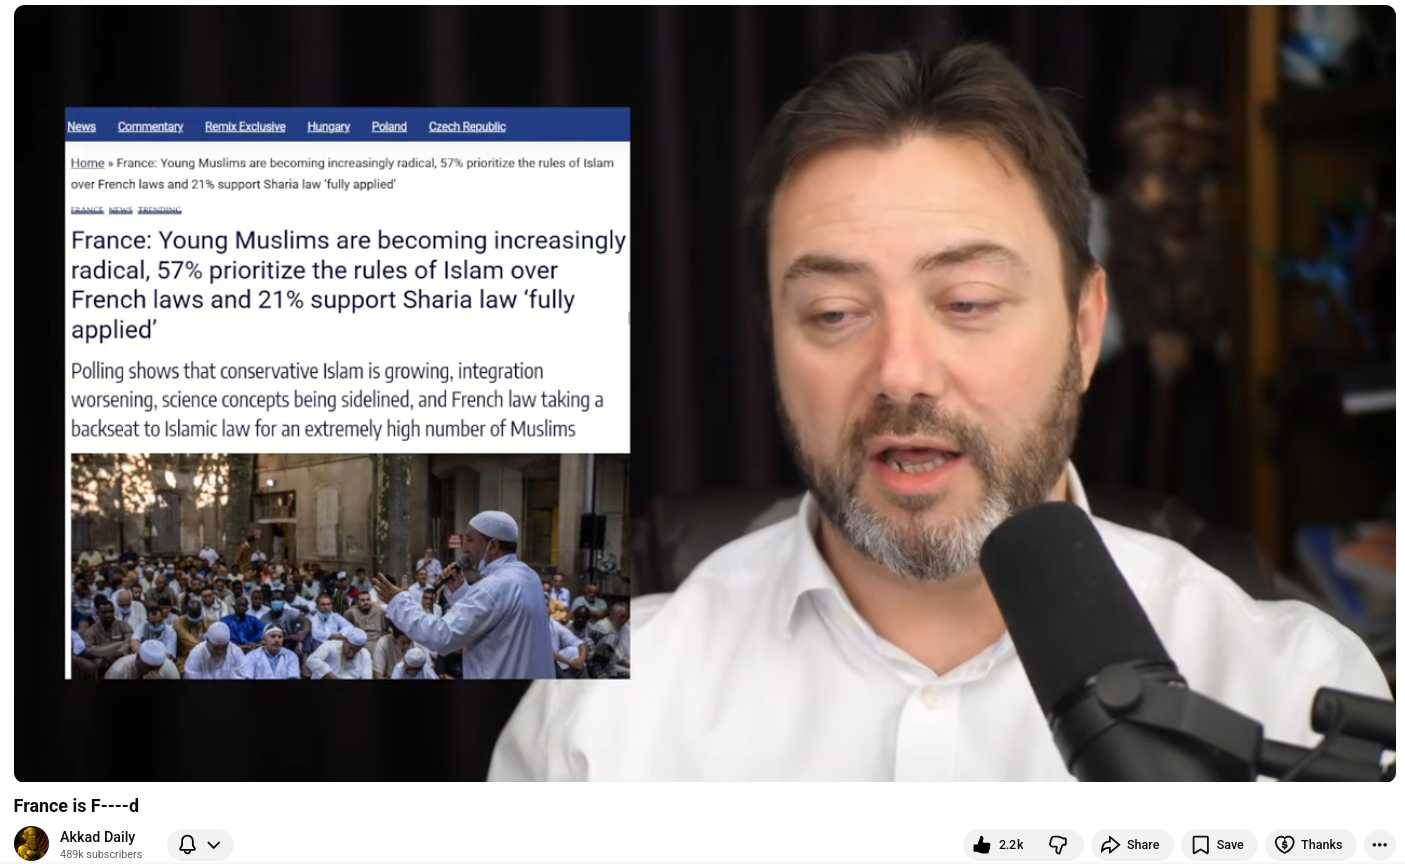Open the Akkad Daily channel avatar
The image size is (1405, 864).
31,844
